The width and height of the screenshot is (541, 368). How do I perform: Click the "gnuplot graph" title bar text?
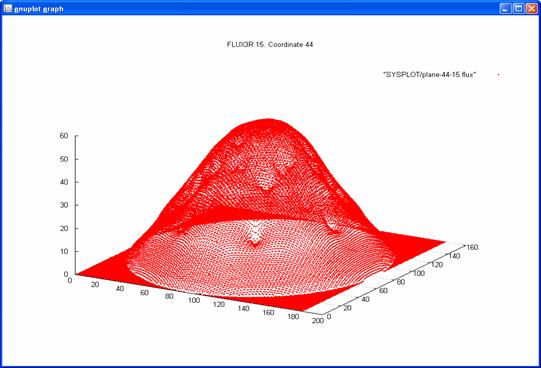click(39, 9)
